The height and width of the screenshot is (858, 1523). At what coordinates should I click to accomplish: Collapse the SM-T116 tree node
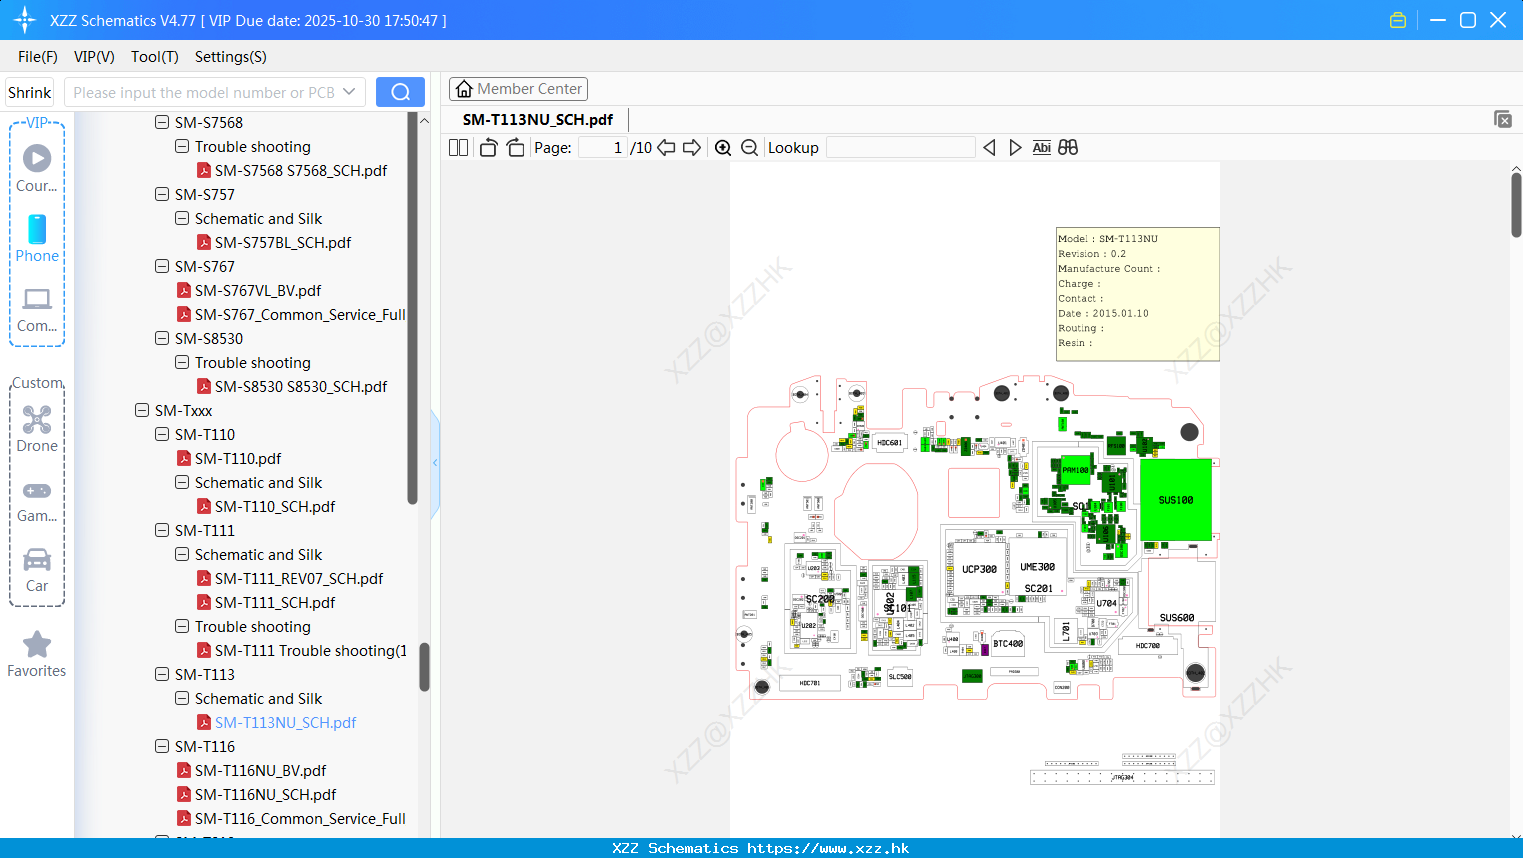tap(162, 746)
